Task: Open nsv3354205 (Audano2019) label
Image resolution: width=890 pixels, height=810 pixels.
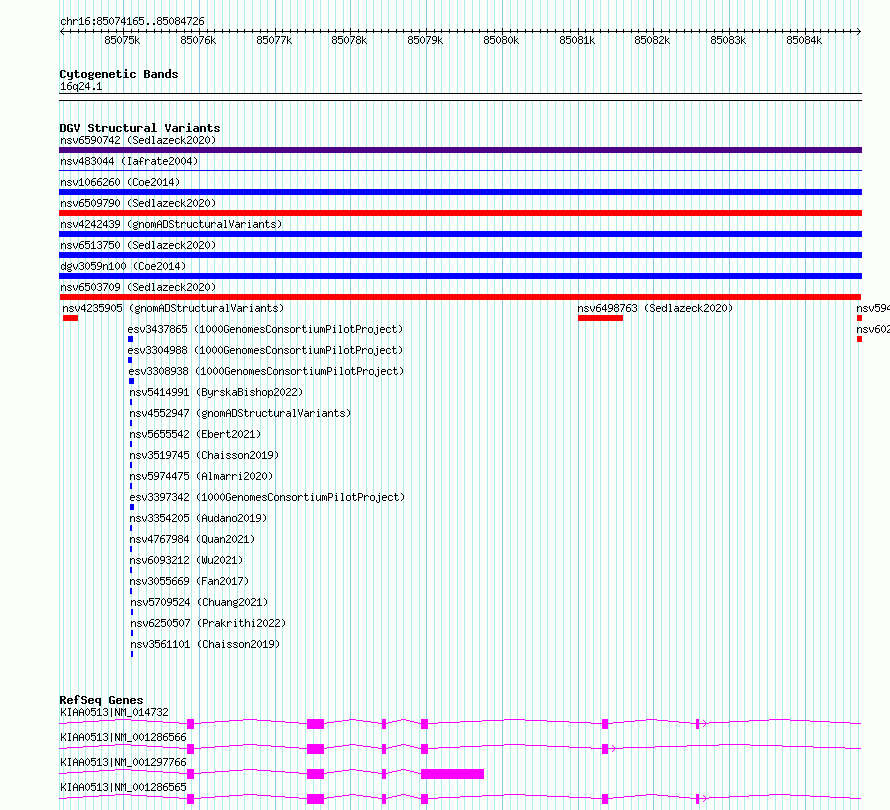Action: [x=198, y=518]
